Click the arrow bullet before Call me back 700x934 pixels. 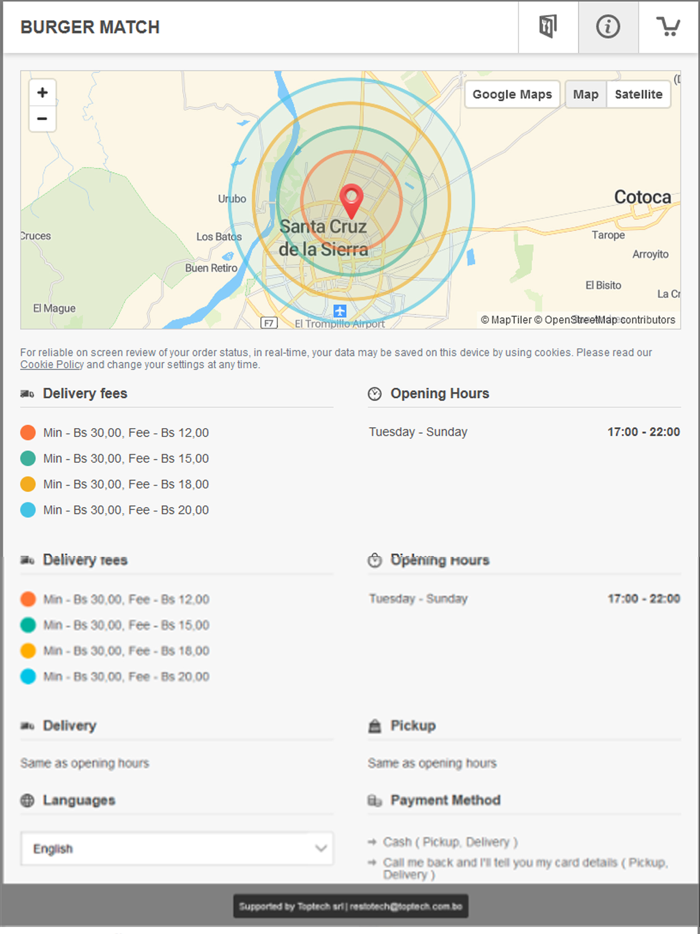[372, 863]
